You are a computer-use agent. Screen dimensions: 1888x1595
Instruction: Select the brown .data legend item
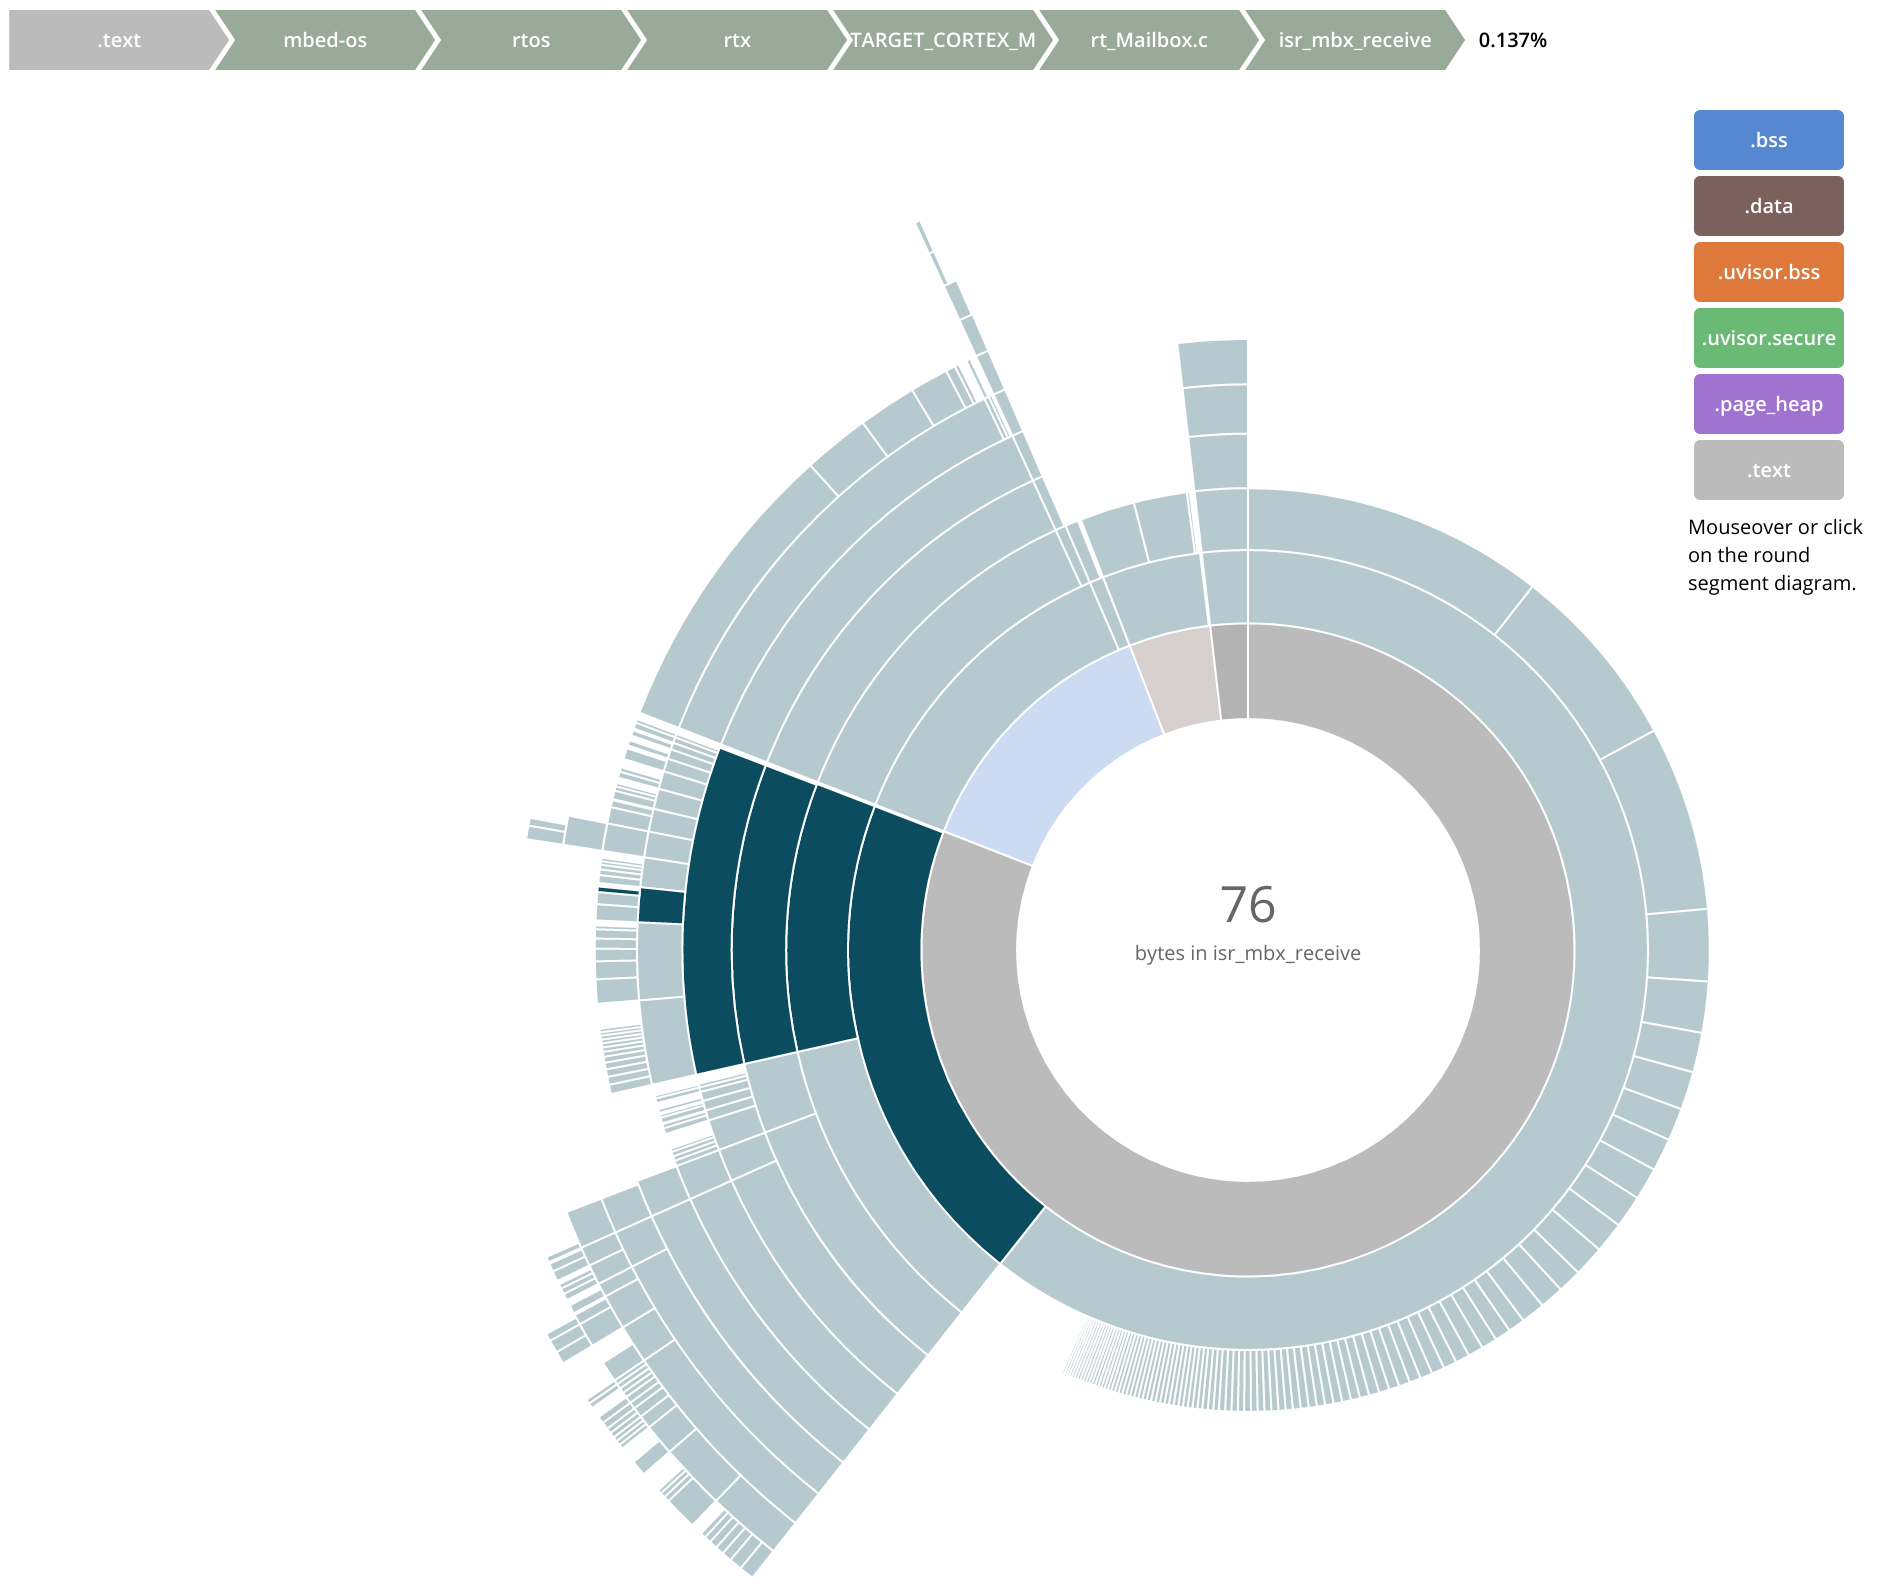(1768, 206)
